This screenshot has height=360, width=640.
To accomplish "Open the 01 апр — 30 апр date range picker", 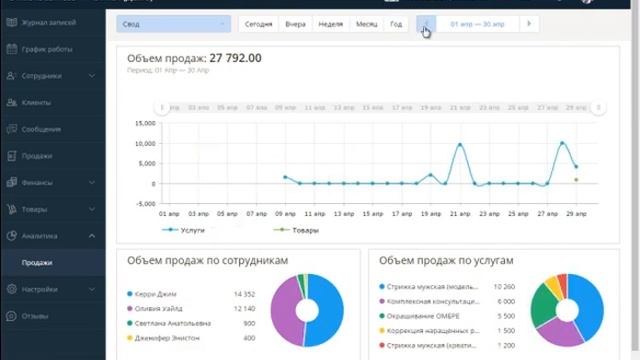I will tap(478, 24).
